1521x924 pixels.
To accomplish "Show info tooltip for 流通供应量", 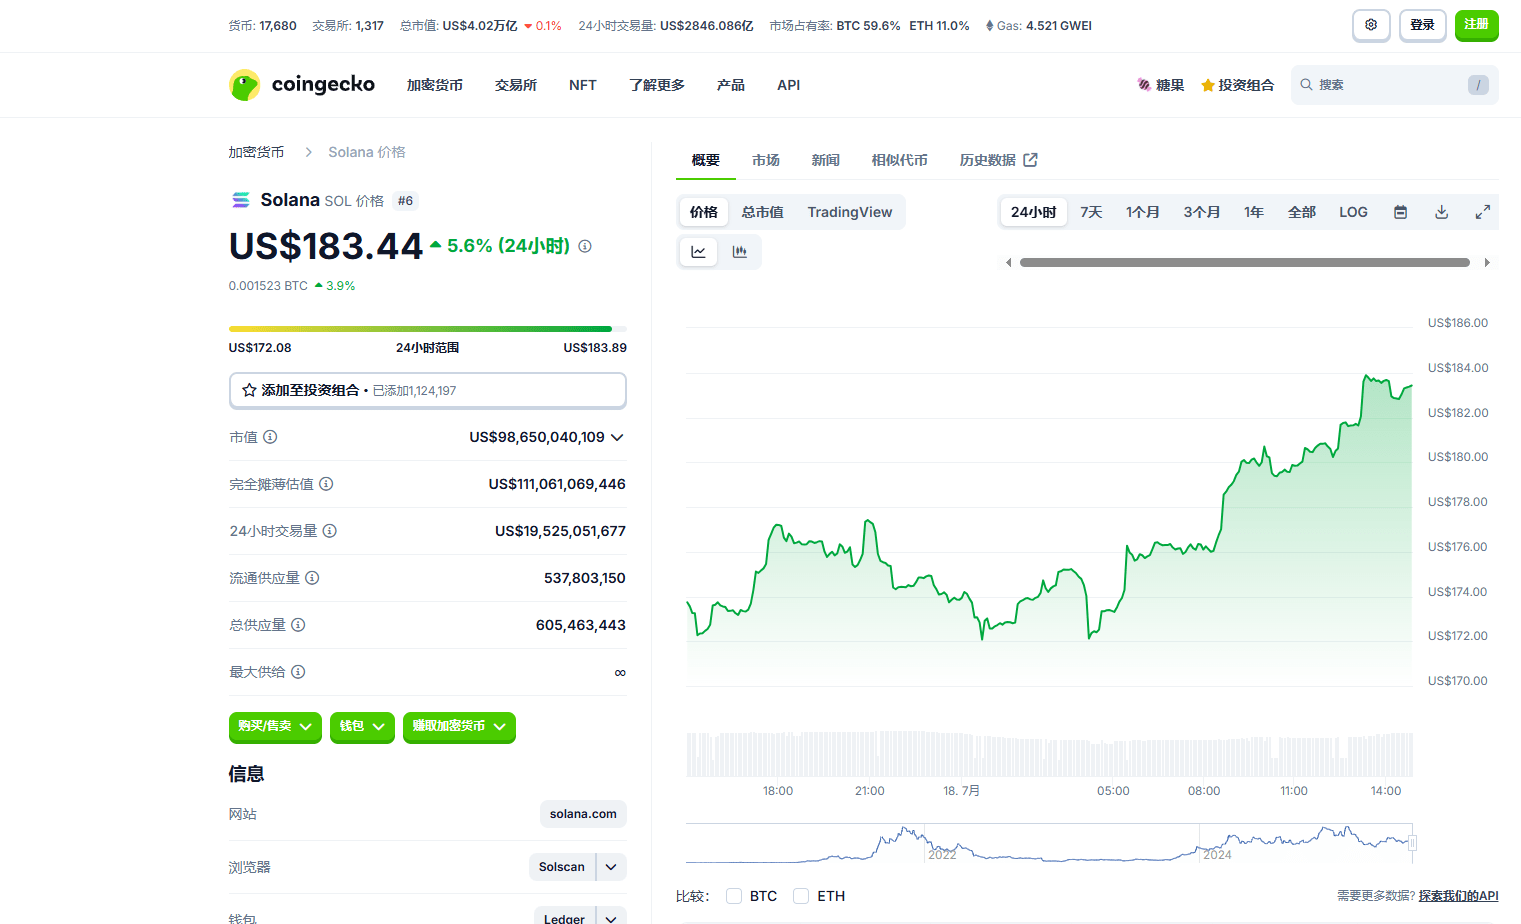I will (312, 578).
